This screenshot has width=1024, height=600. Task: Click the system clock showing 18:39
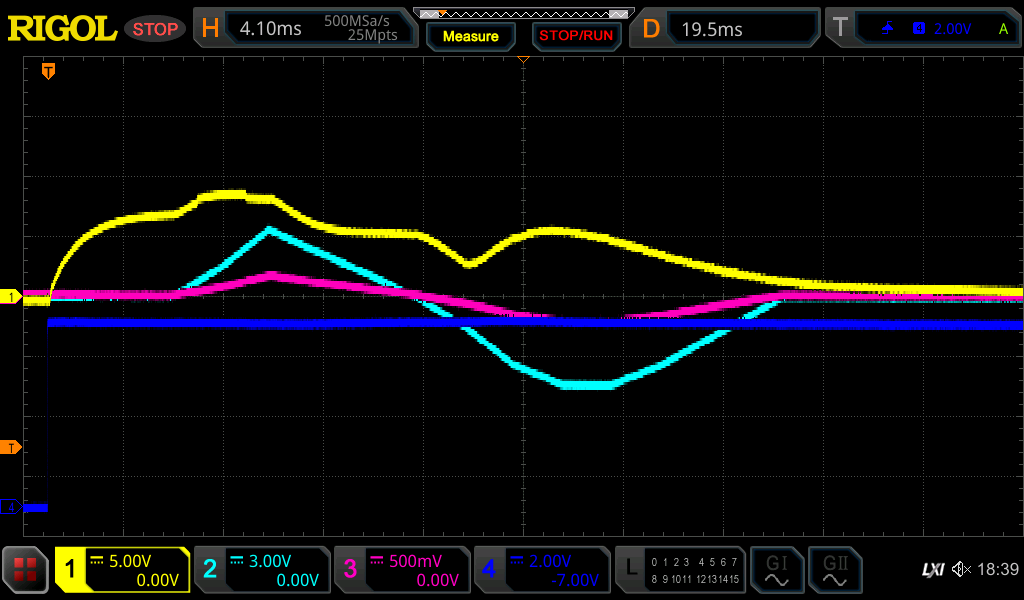pos(997,570)
